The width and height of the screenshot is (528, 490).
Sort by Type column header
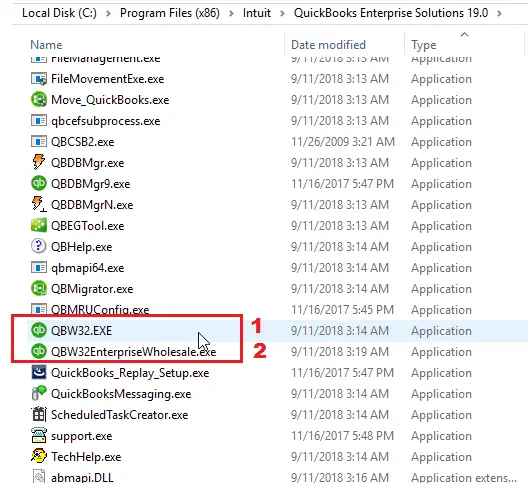pos(424,45)
